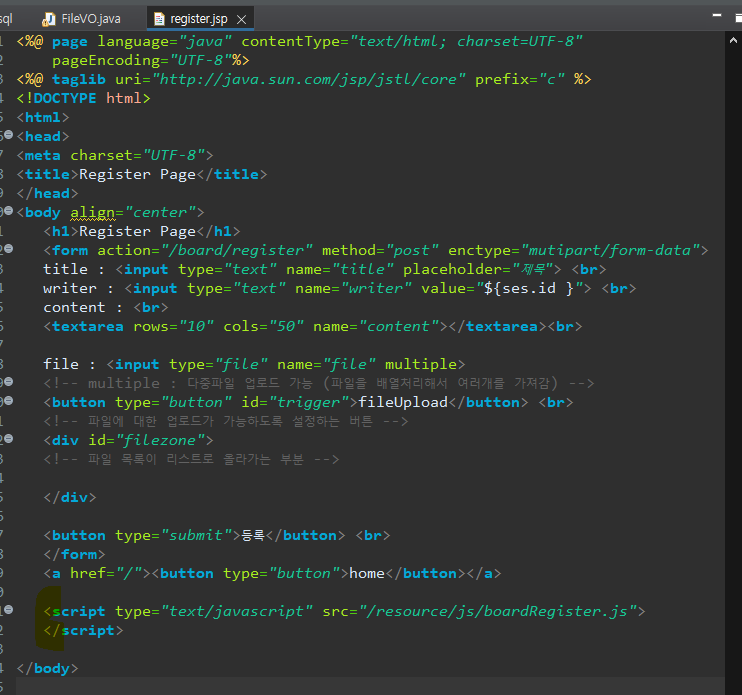742x695 pixels.
Task: Collapse the trigger button line fold marker
Action: coord(9,401)
